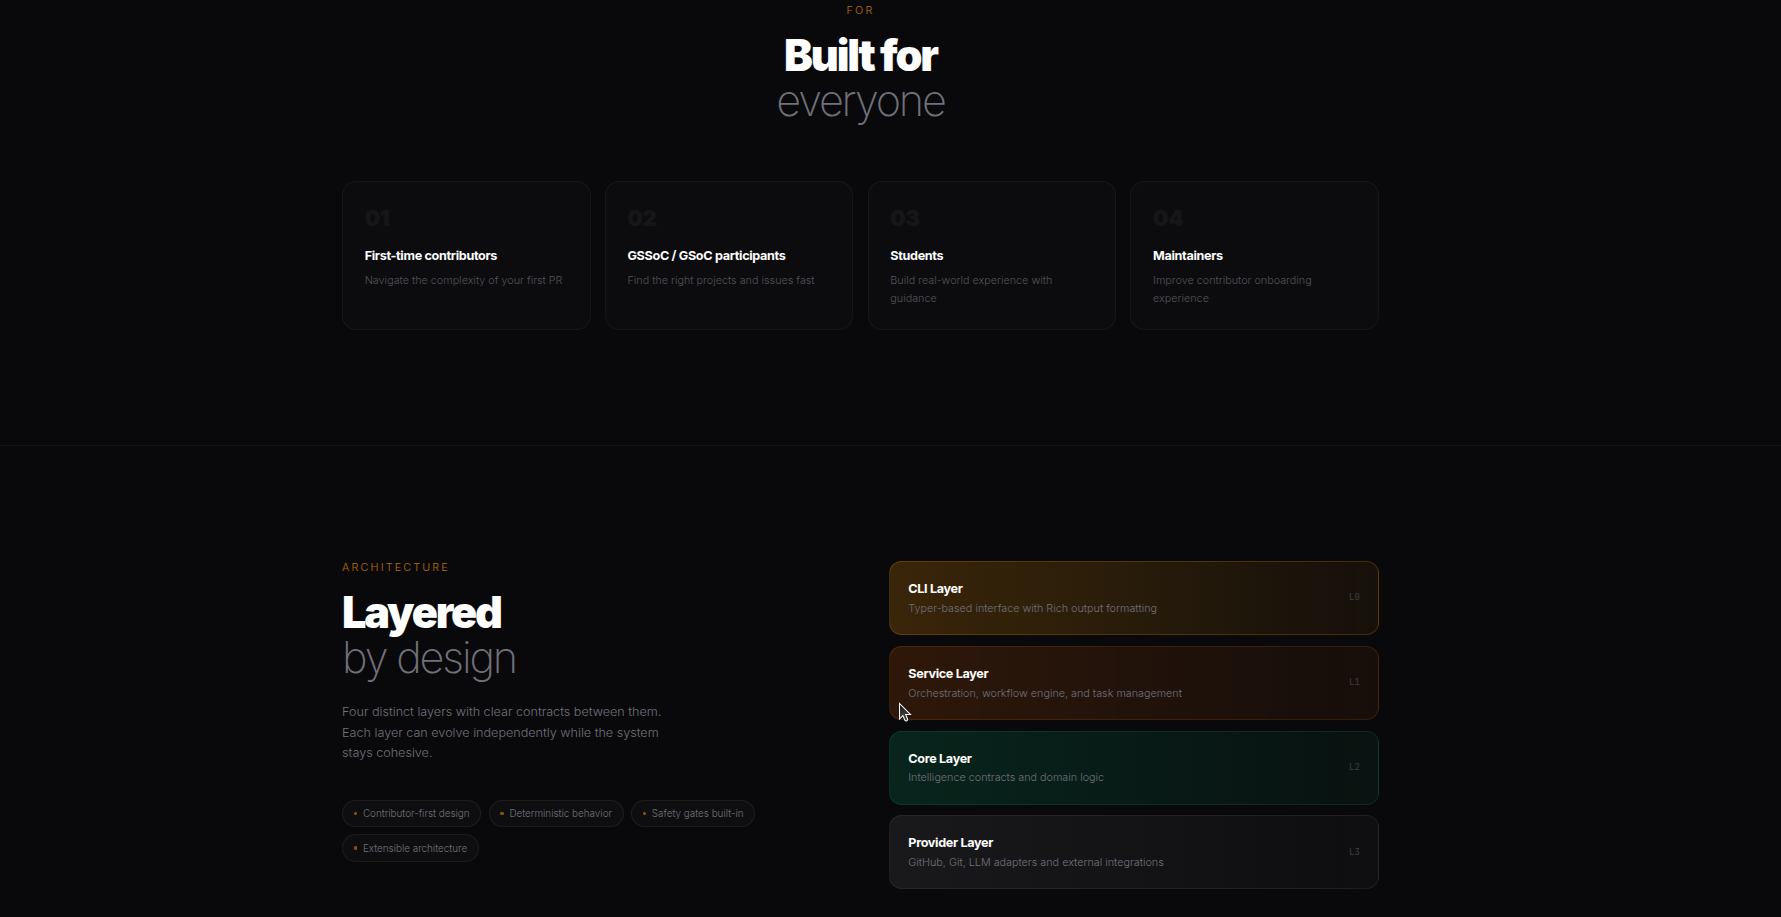
Task: Click the number 01 on first card
Action: click(377, 218)
